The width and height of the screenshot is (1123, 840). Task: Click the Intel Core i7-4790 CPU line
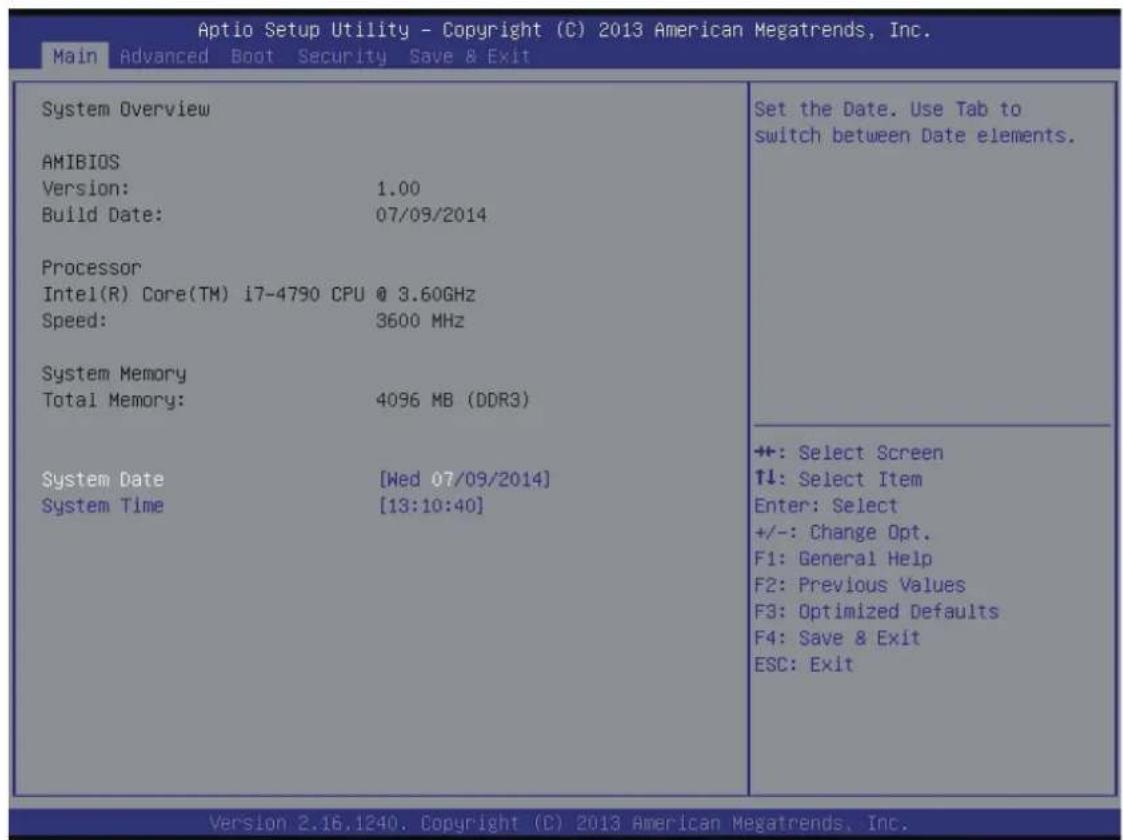259,294
